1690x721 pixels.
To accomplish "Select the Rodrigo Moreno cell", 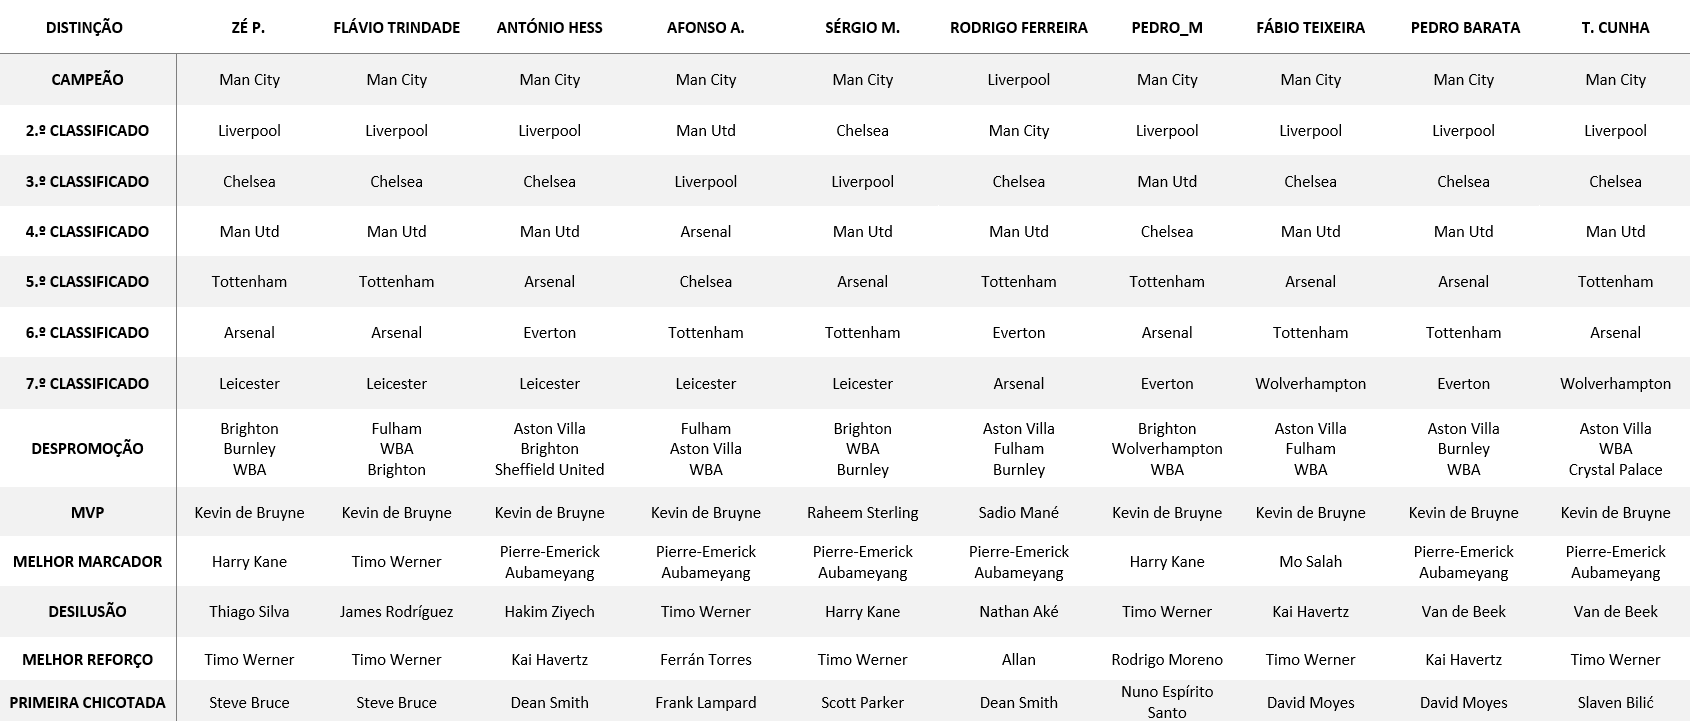I will (1166, 660).
